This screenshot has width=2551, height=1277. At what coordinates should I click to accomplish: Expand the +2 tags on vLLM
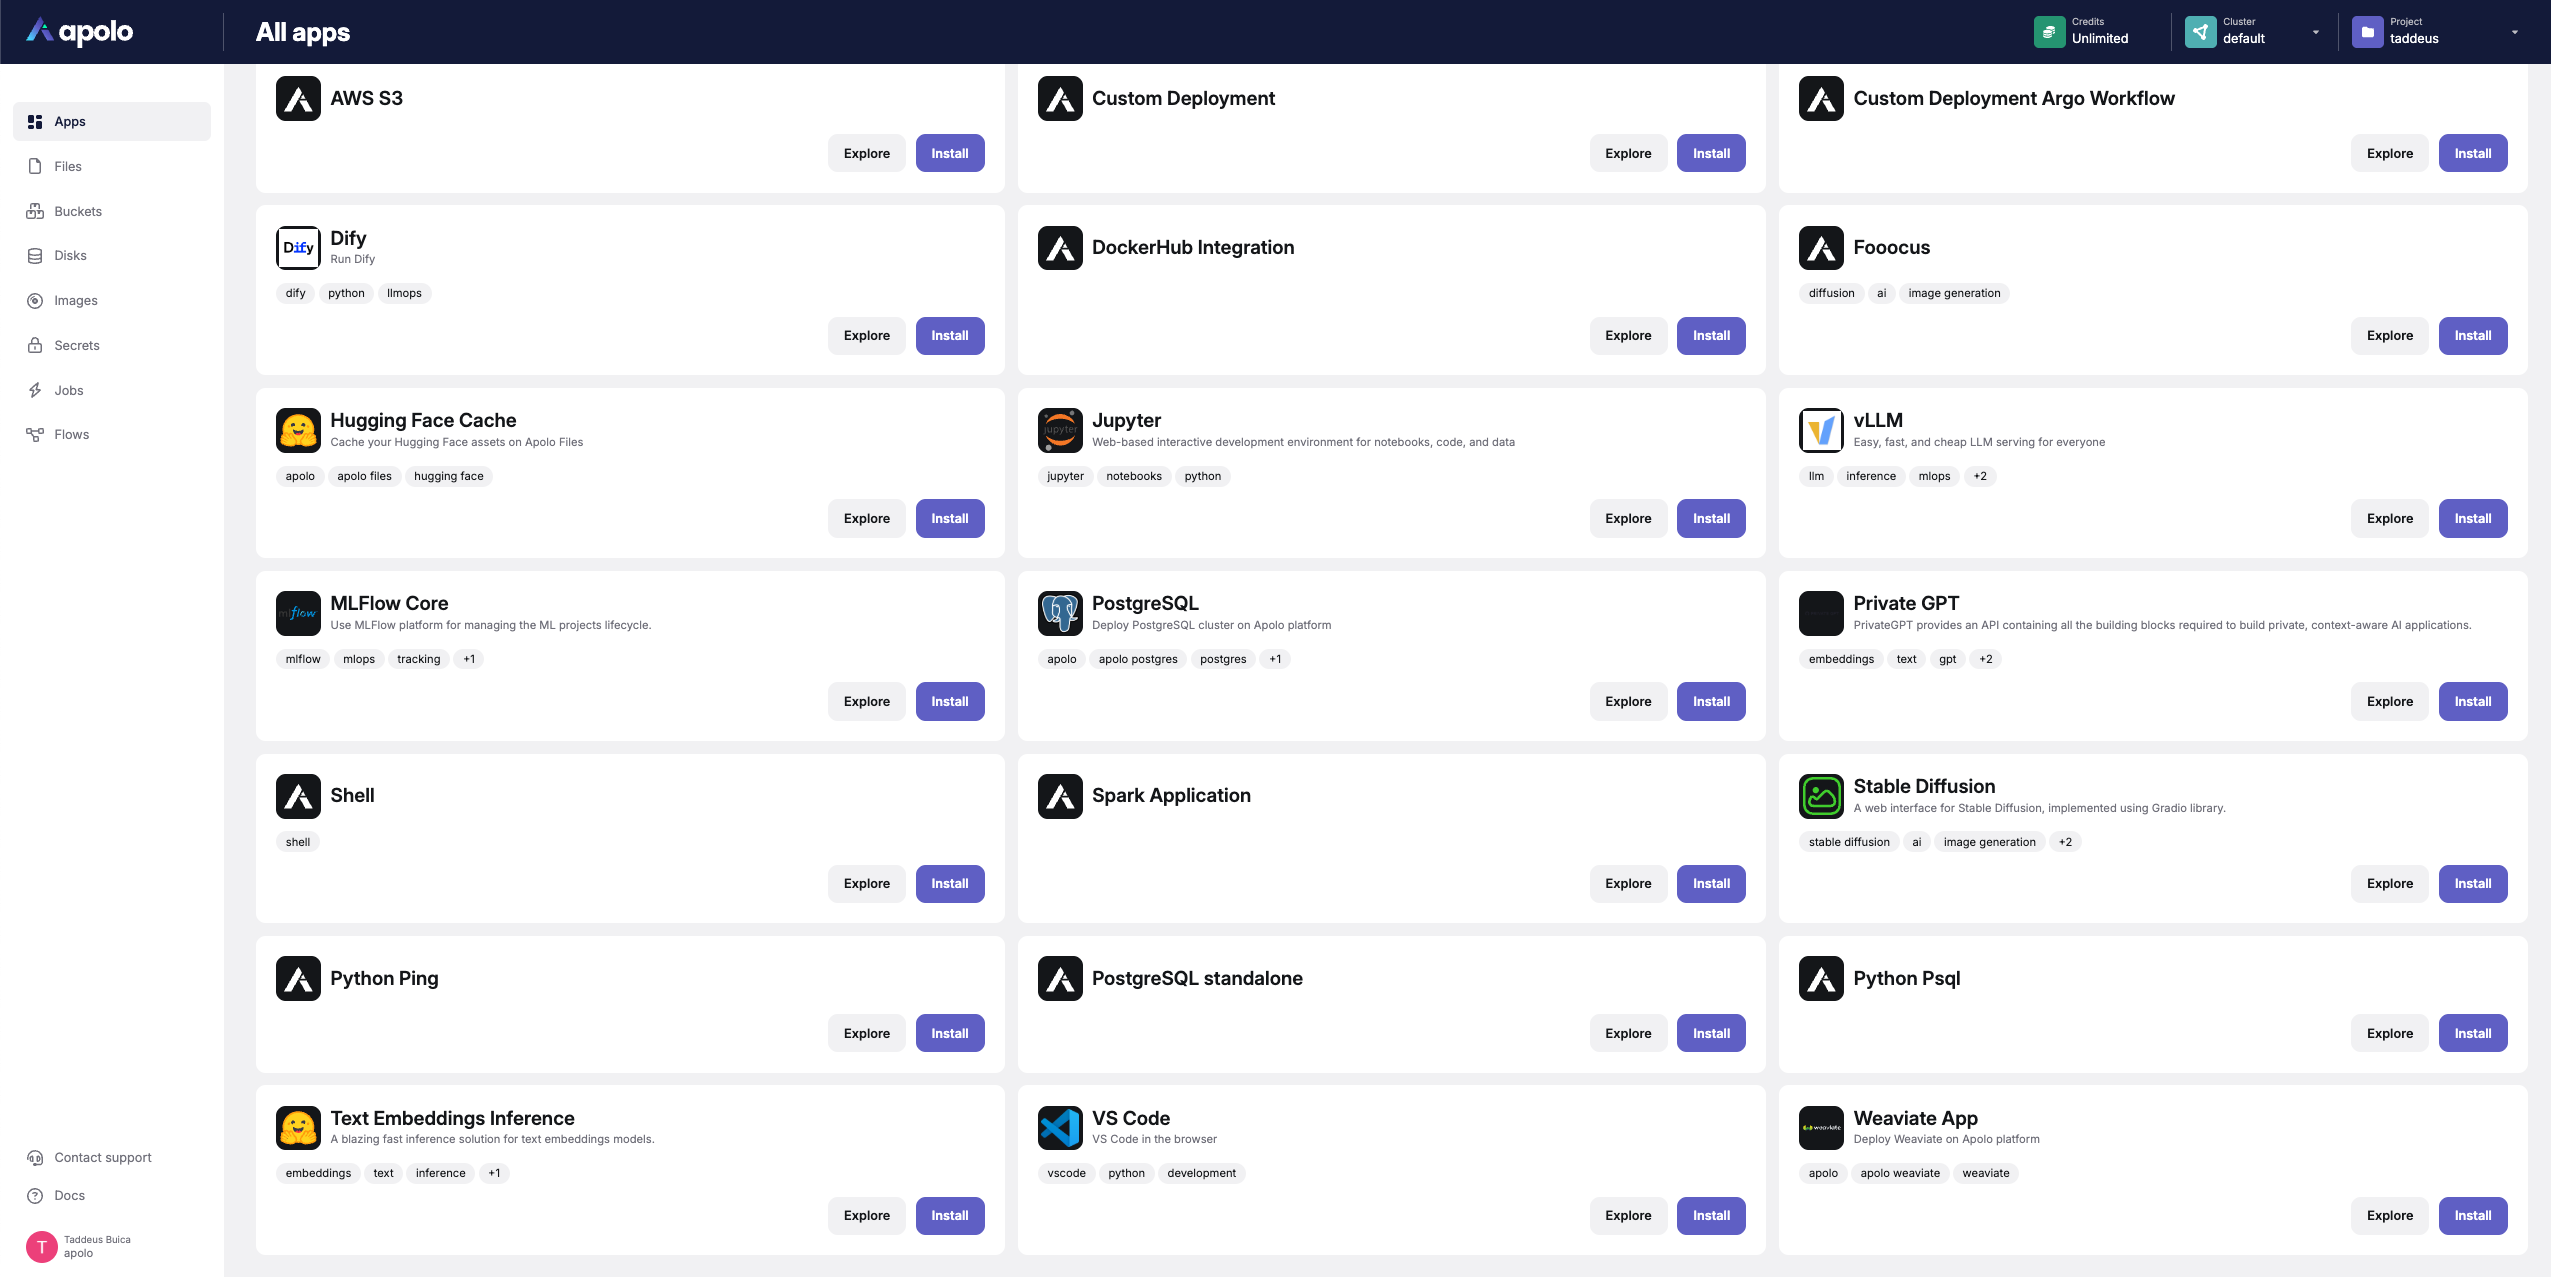1980,476
